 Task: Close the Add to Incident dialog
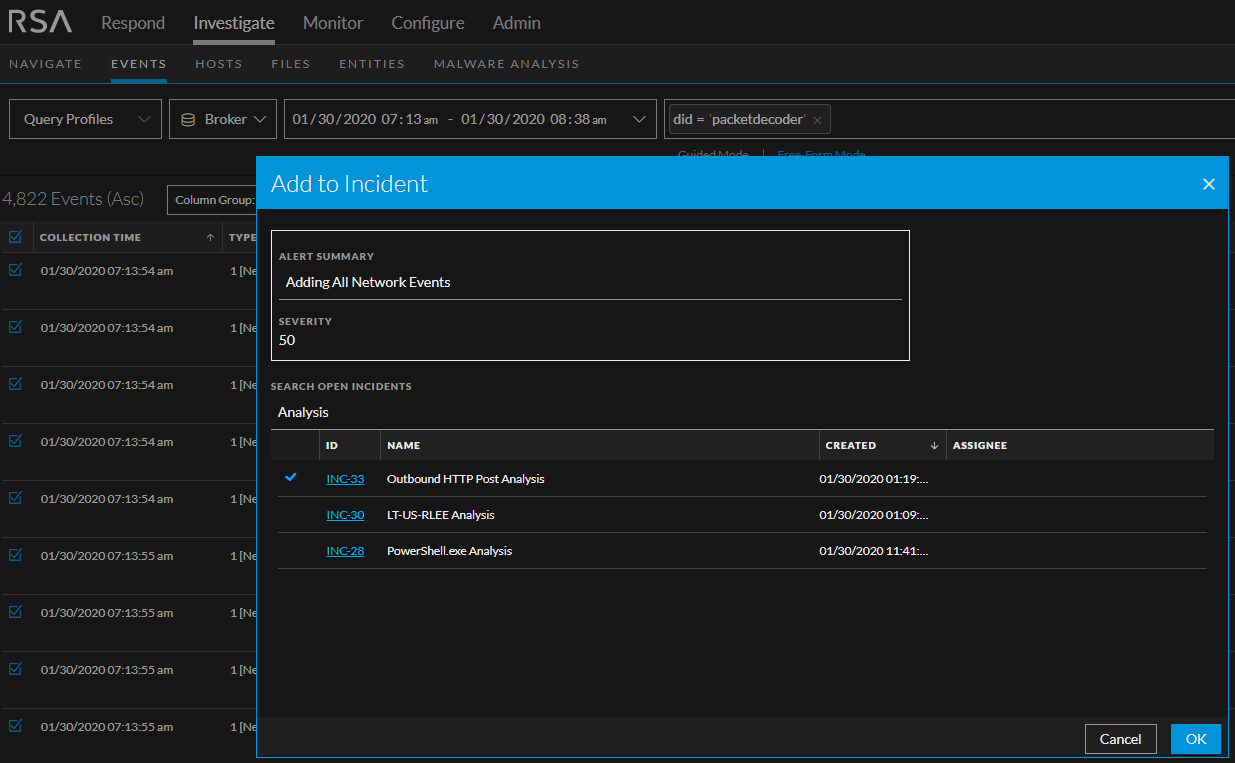pyautogui.click(x=1208, y=184)
